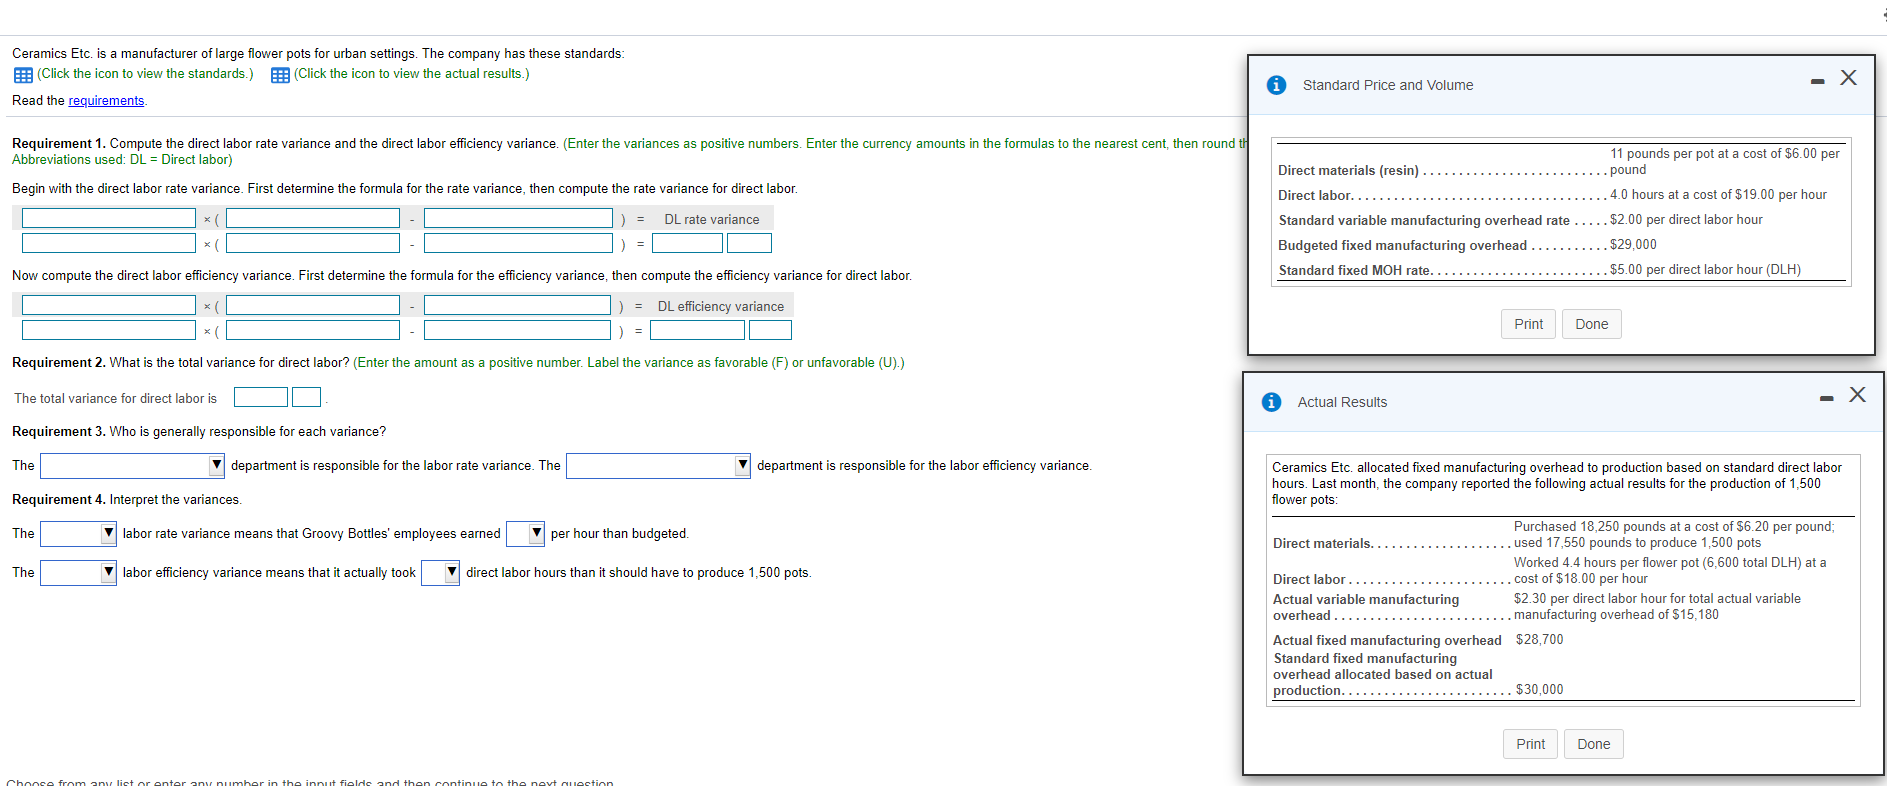This screenshot has width=1887, height=786.
Task: Click '$5.00 per direct labor hour (DLH)'
Action: (x=1705, y=270)
